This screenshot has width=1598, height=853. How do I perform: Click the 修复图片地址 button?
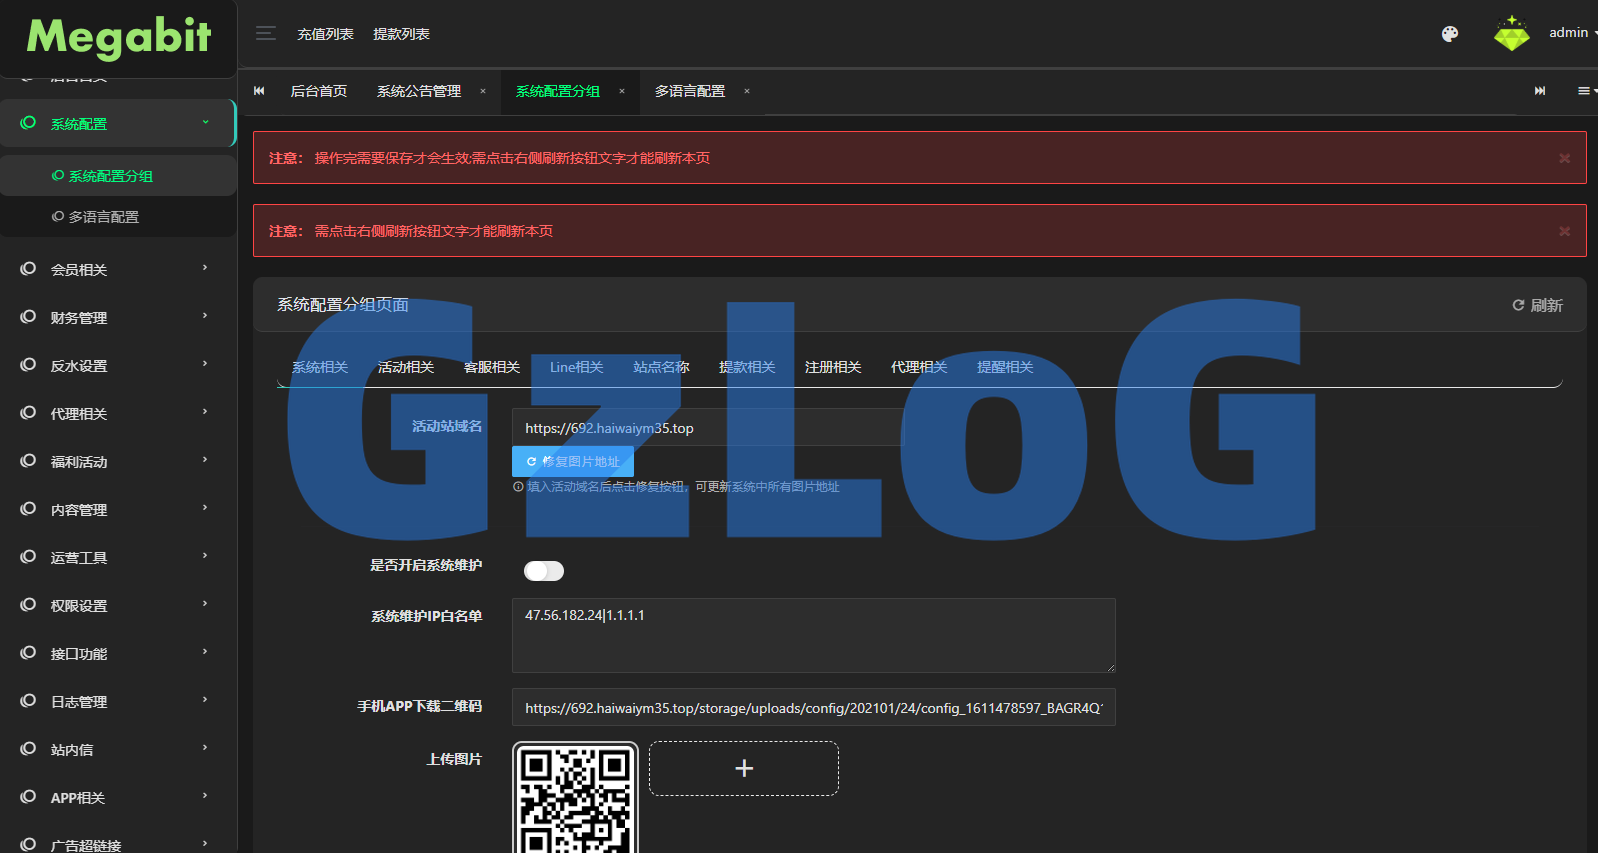[573, 462]
